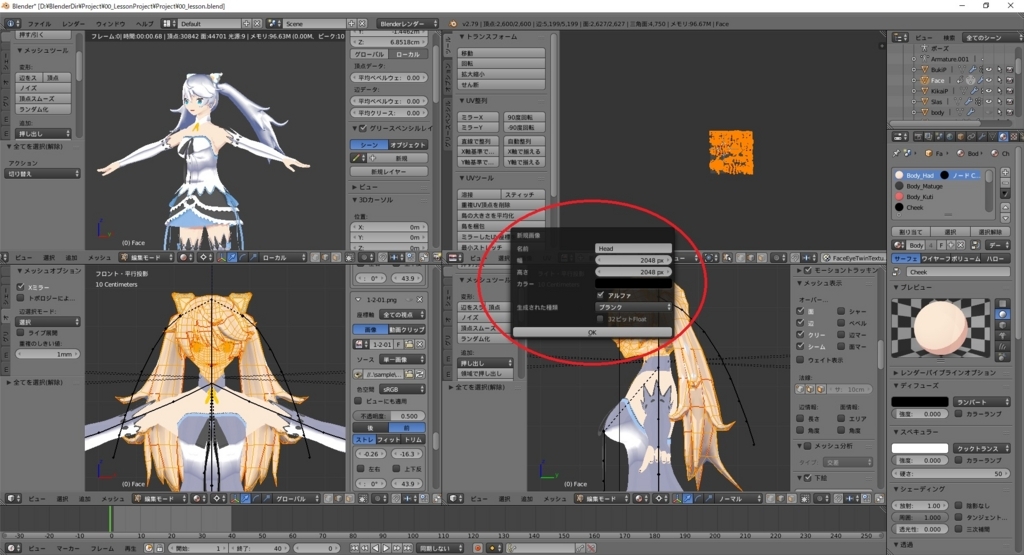Click the 90度回転 button
Screen dimensions: 1024x555
point(523,118)
